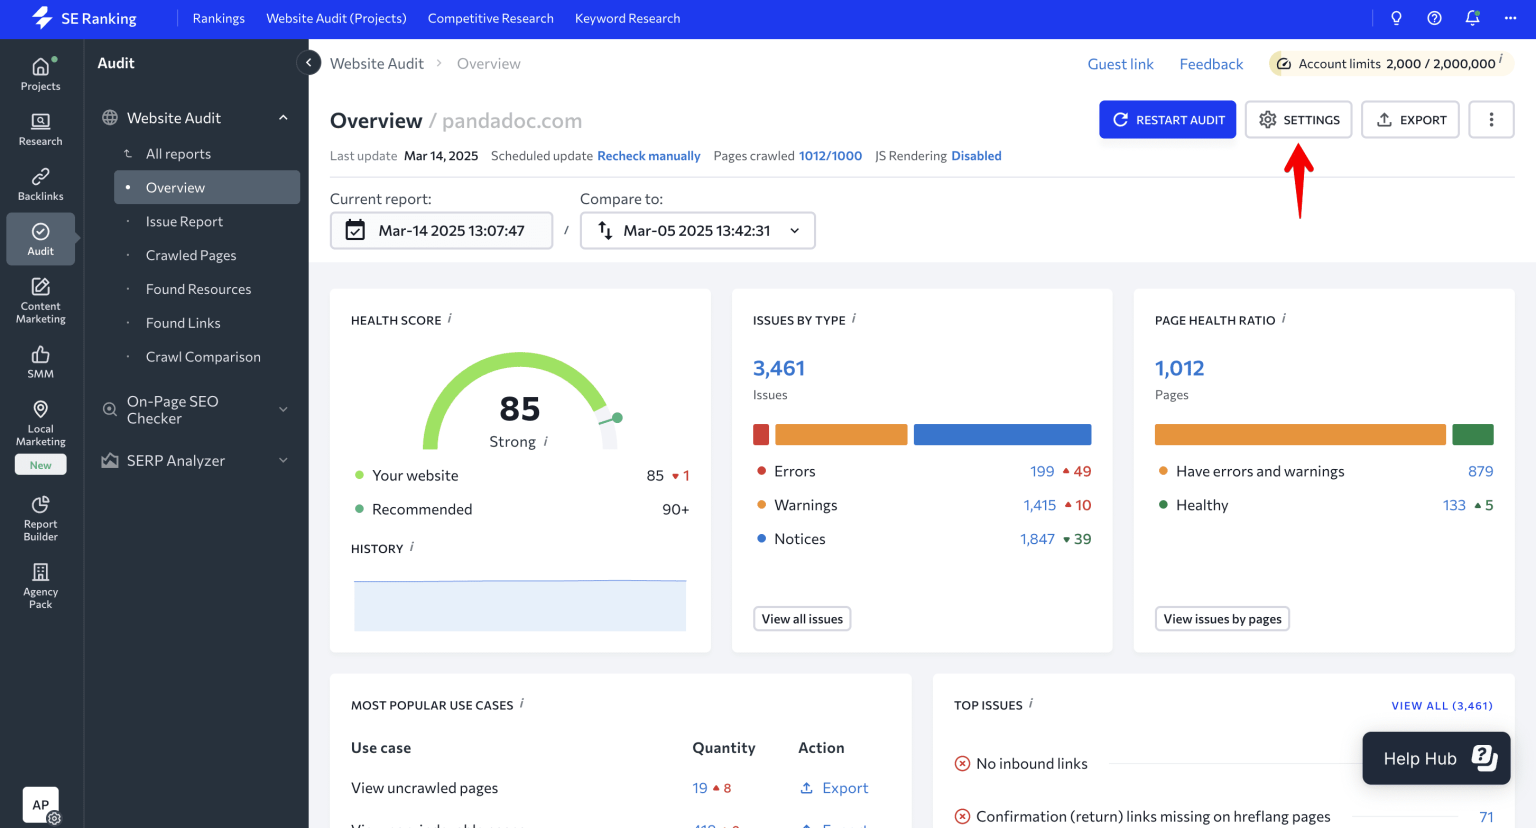
Task: Open Report Builder in sidebar
Action: [x=40, y=517]
